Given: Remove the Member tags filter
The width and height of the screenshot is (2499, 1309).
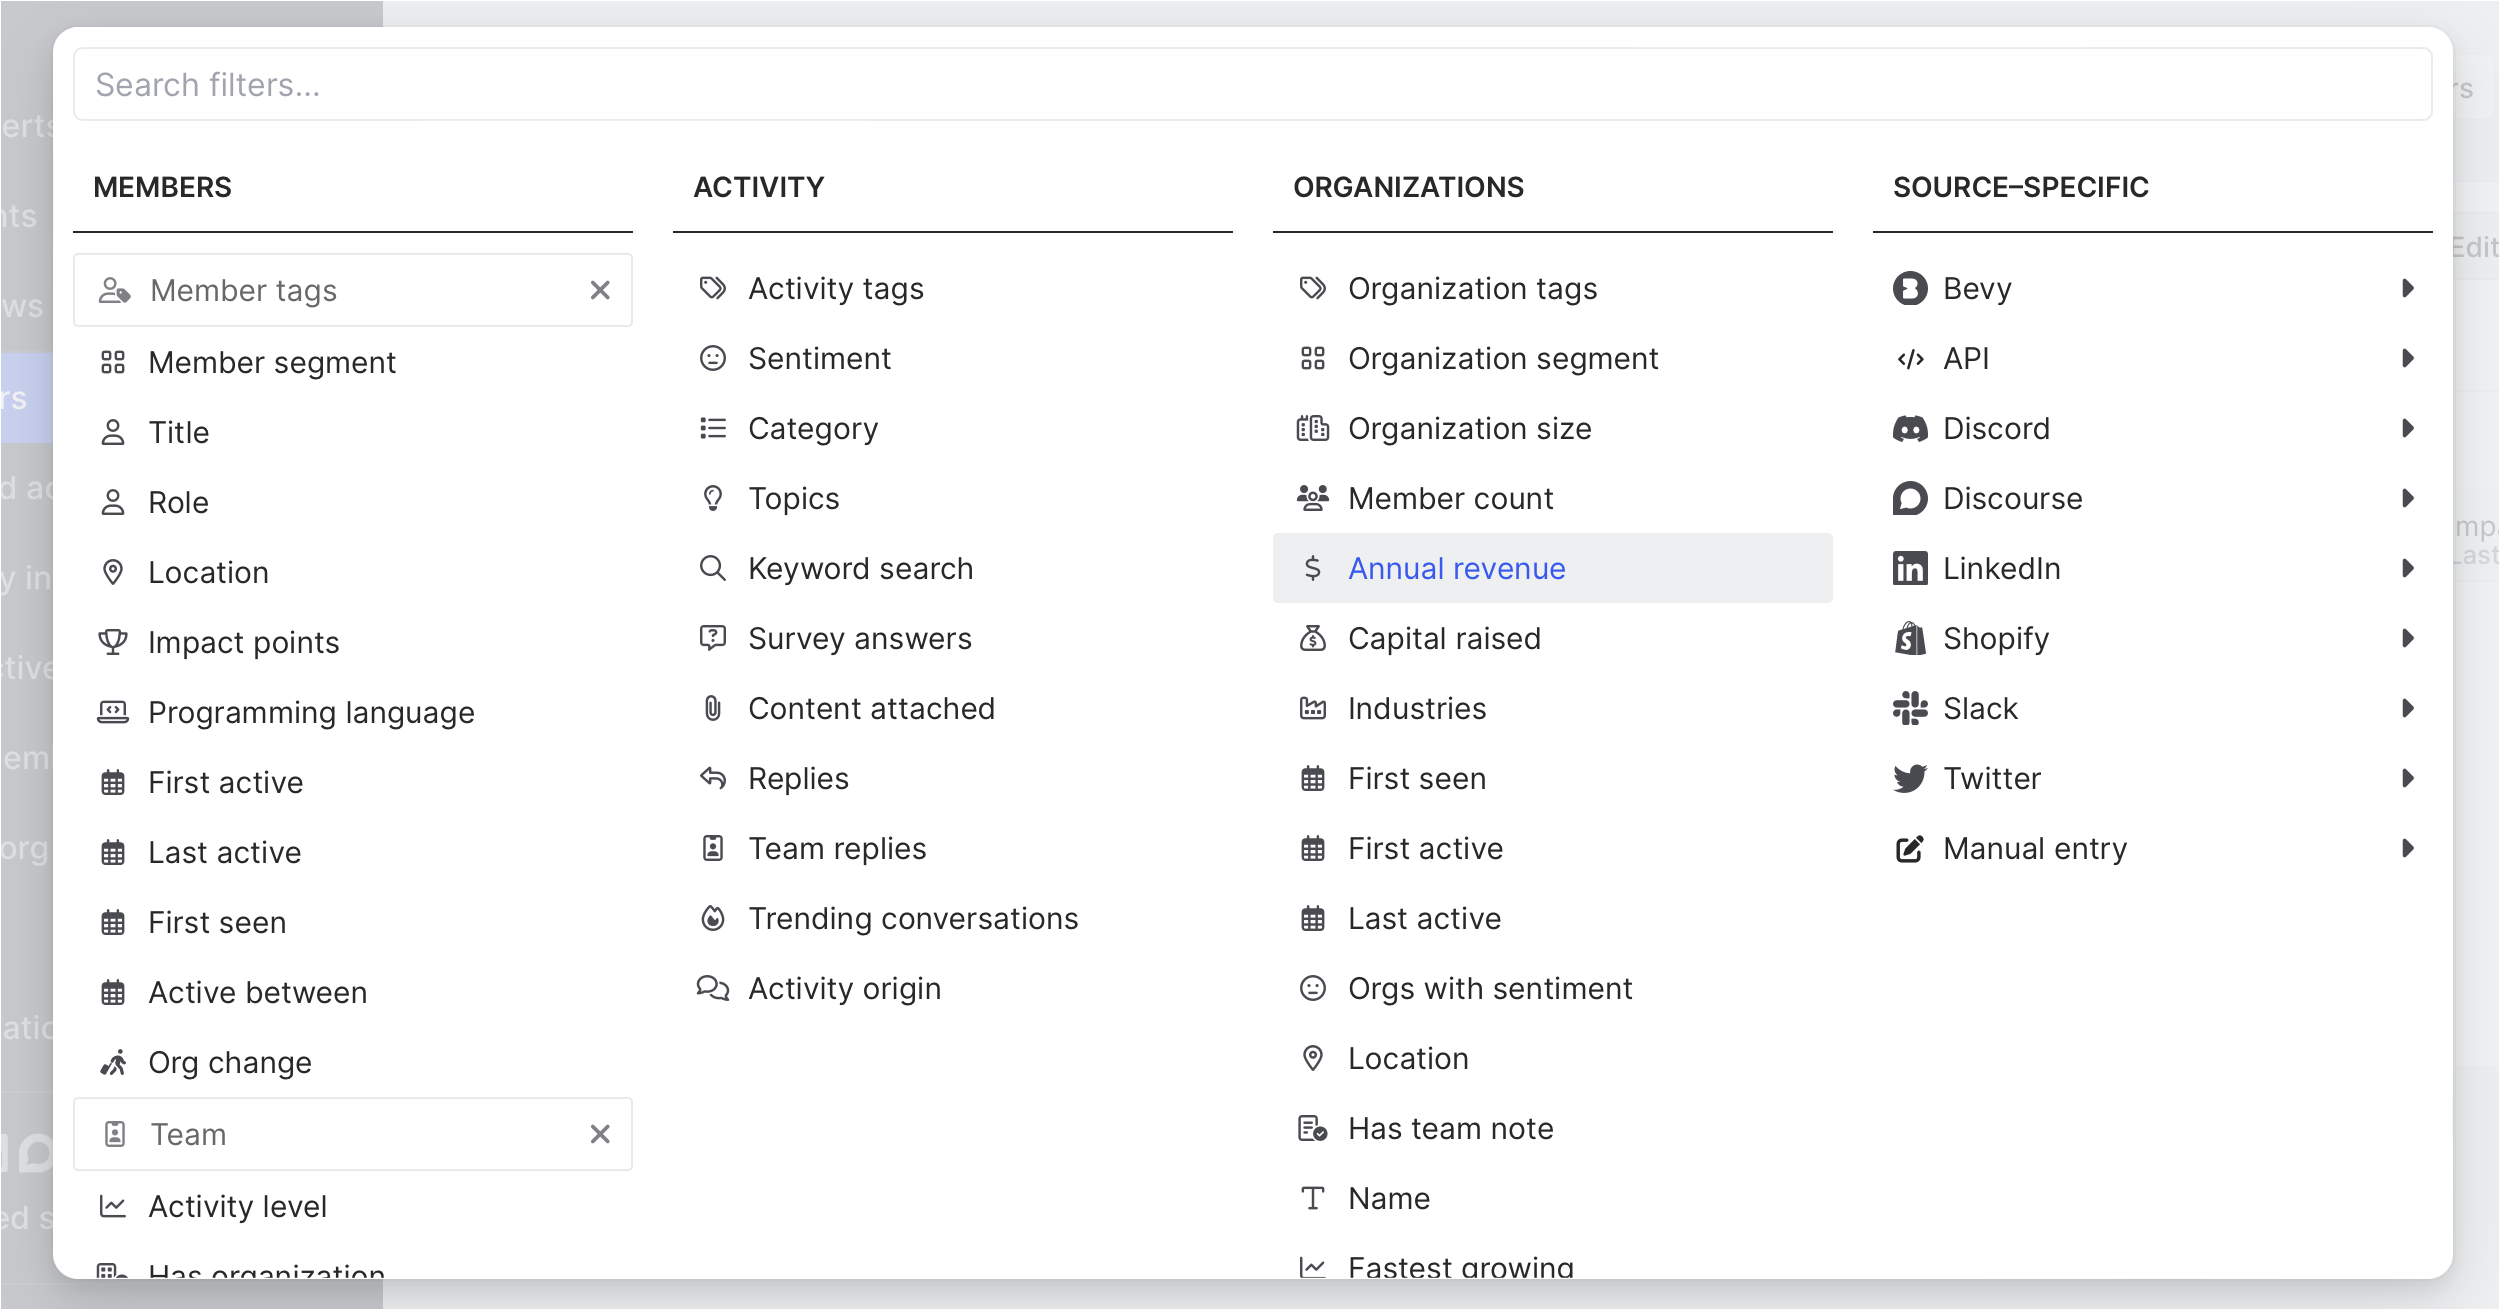Looking at the screenshot, I should coord(600,291).
